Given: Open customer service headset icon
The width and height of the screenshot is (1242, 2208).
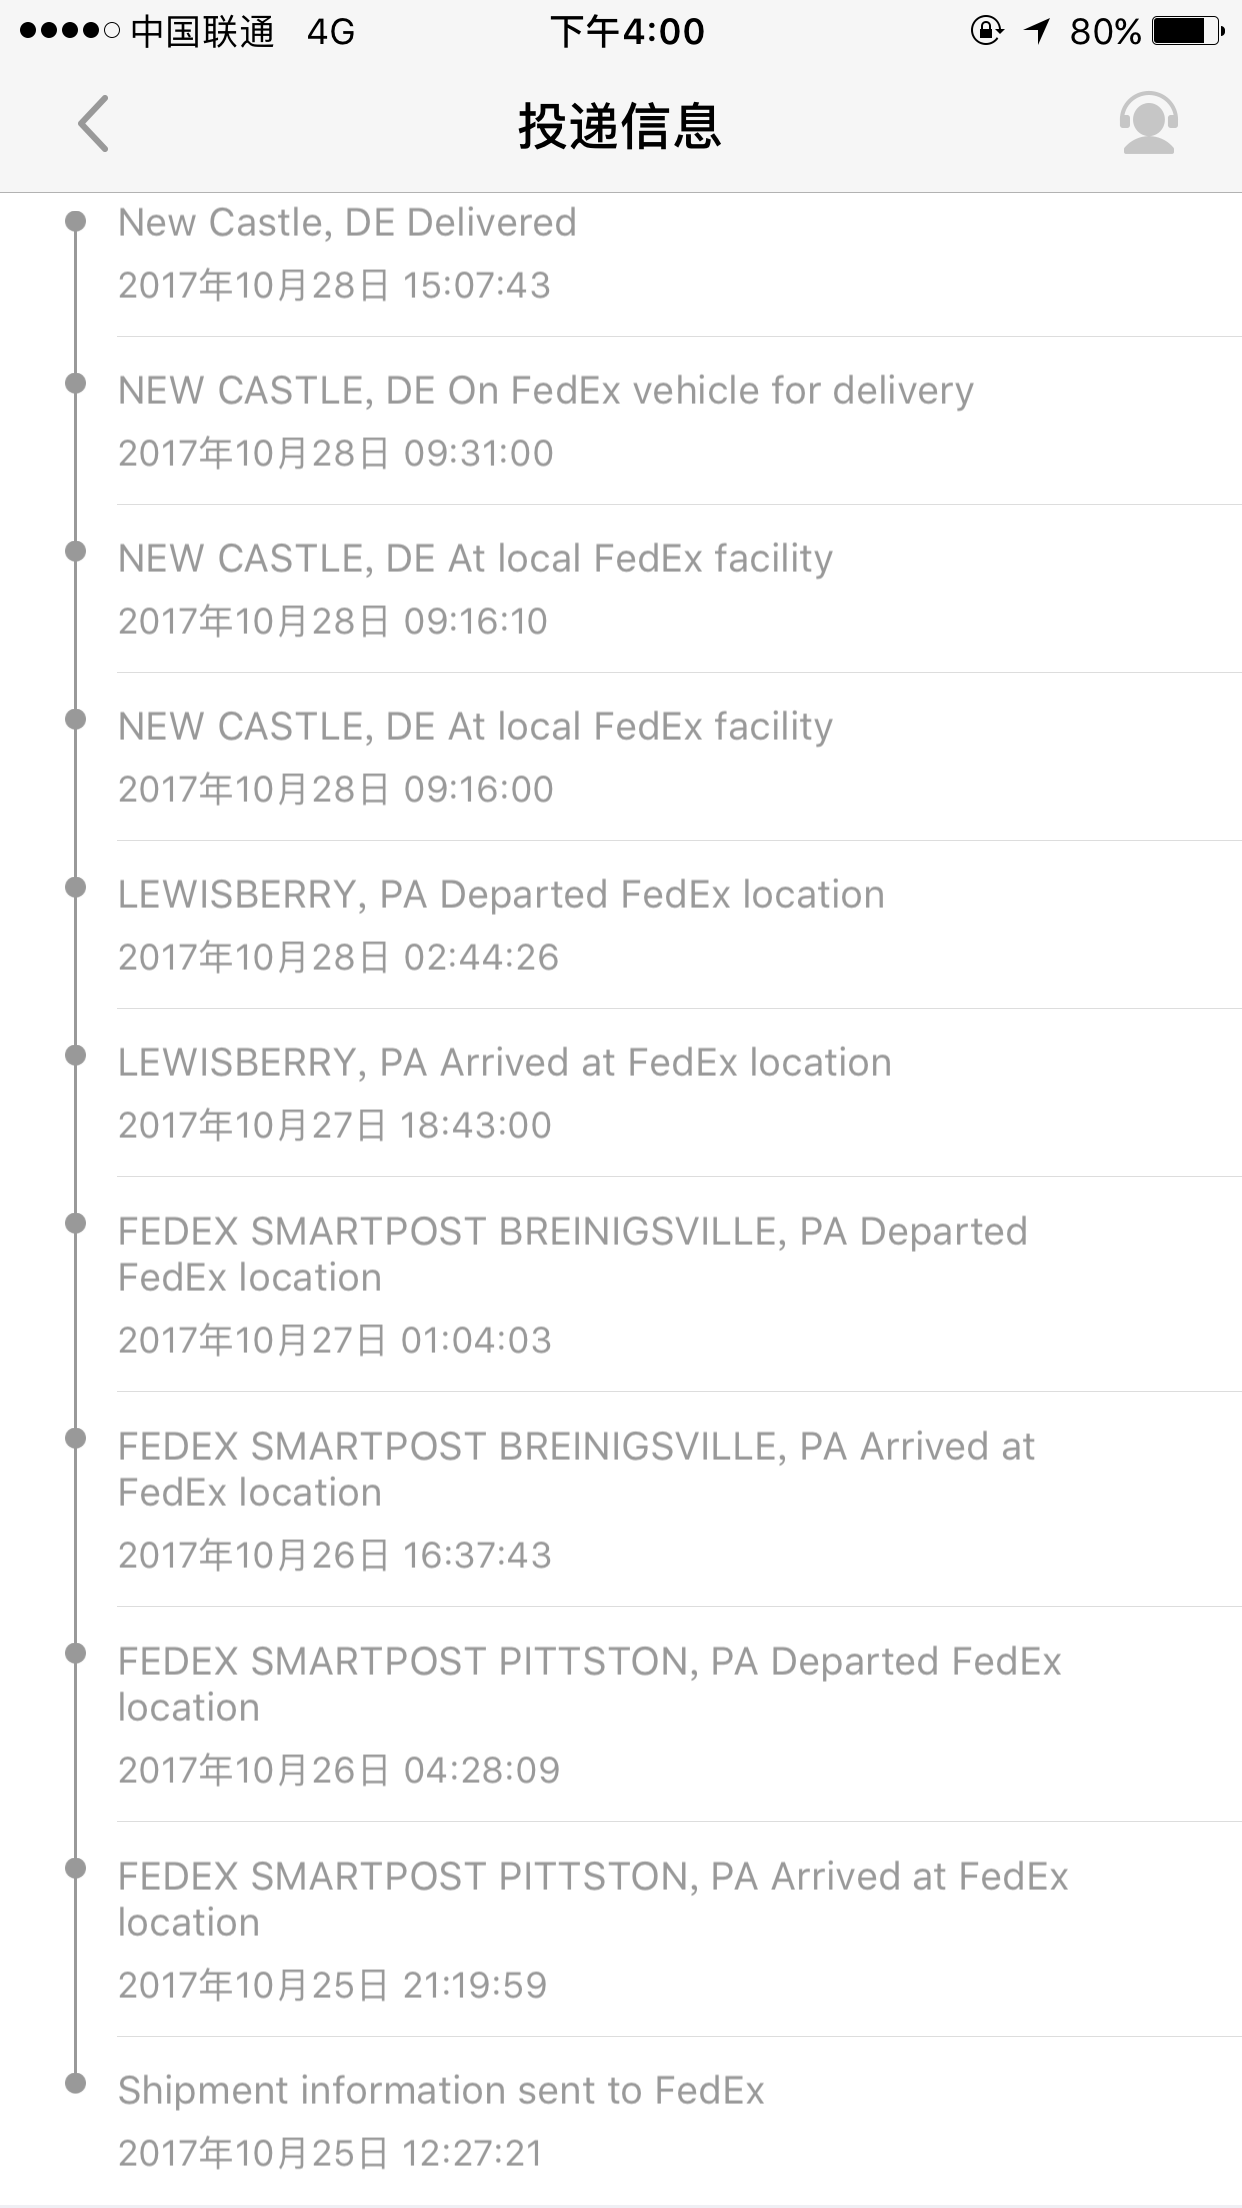Looking at the screenshot, I should coord(1148,124).
